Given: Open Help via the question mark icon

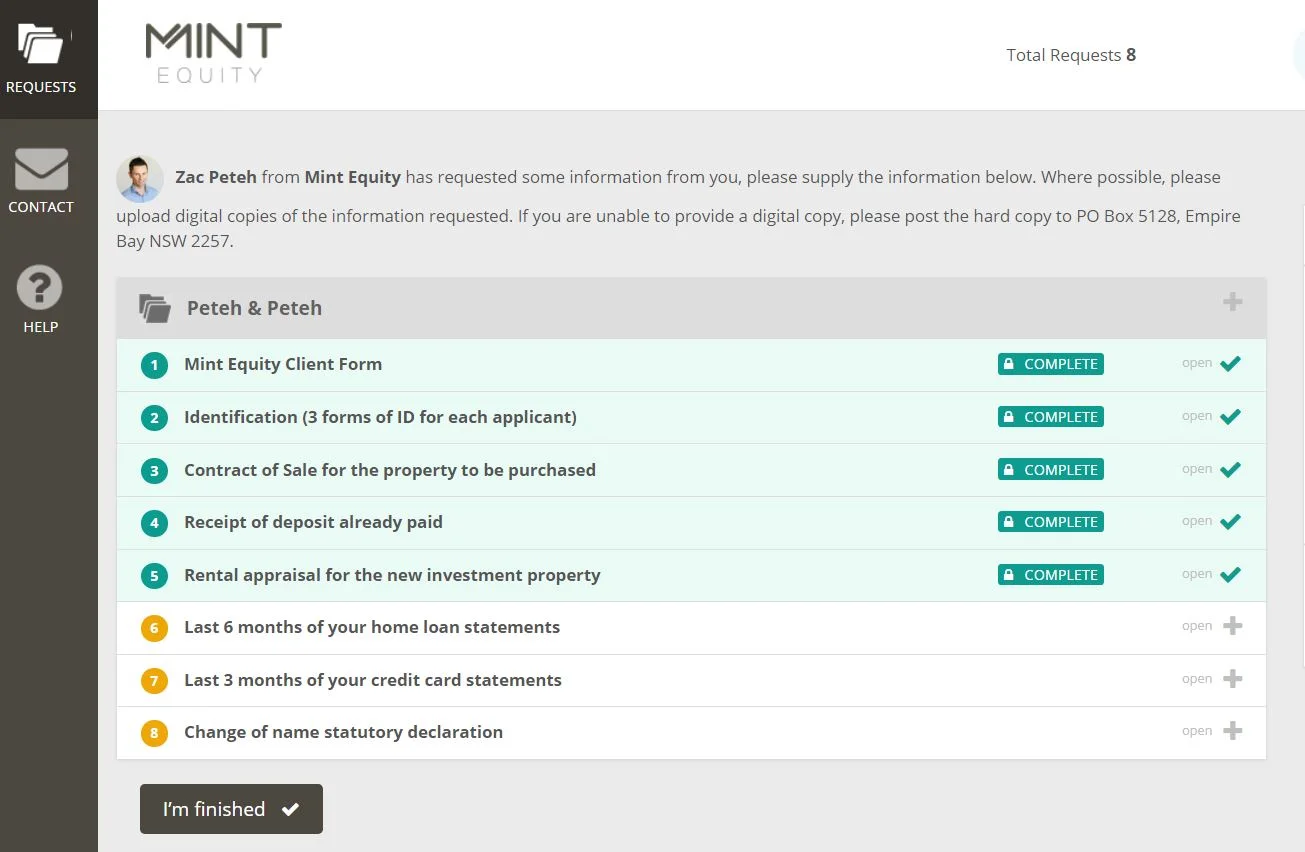Looking at the screenshot, I should click(40, 288).
